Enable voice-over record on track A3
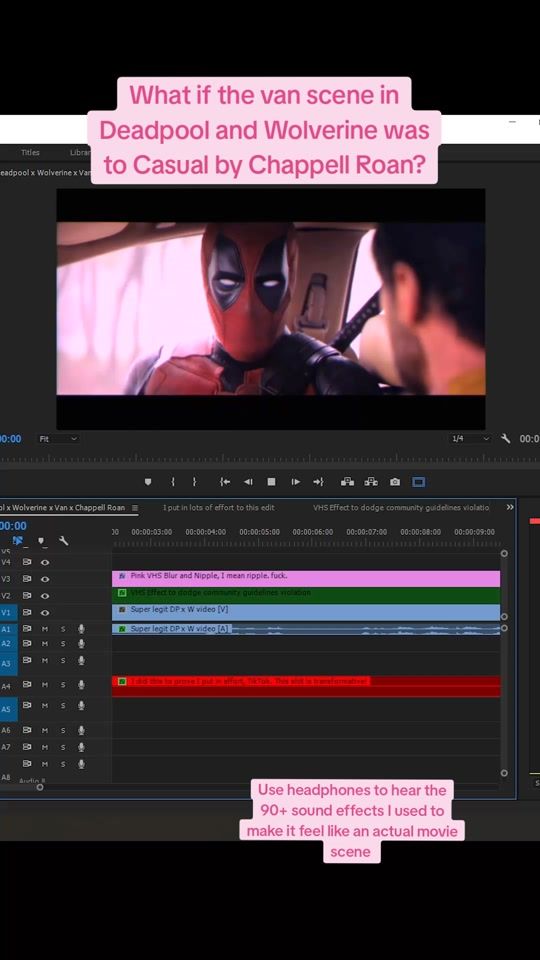This screenshot has width=540, height=960. click(x=81, y=660)
